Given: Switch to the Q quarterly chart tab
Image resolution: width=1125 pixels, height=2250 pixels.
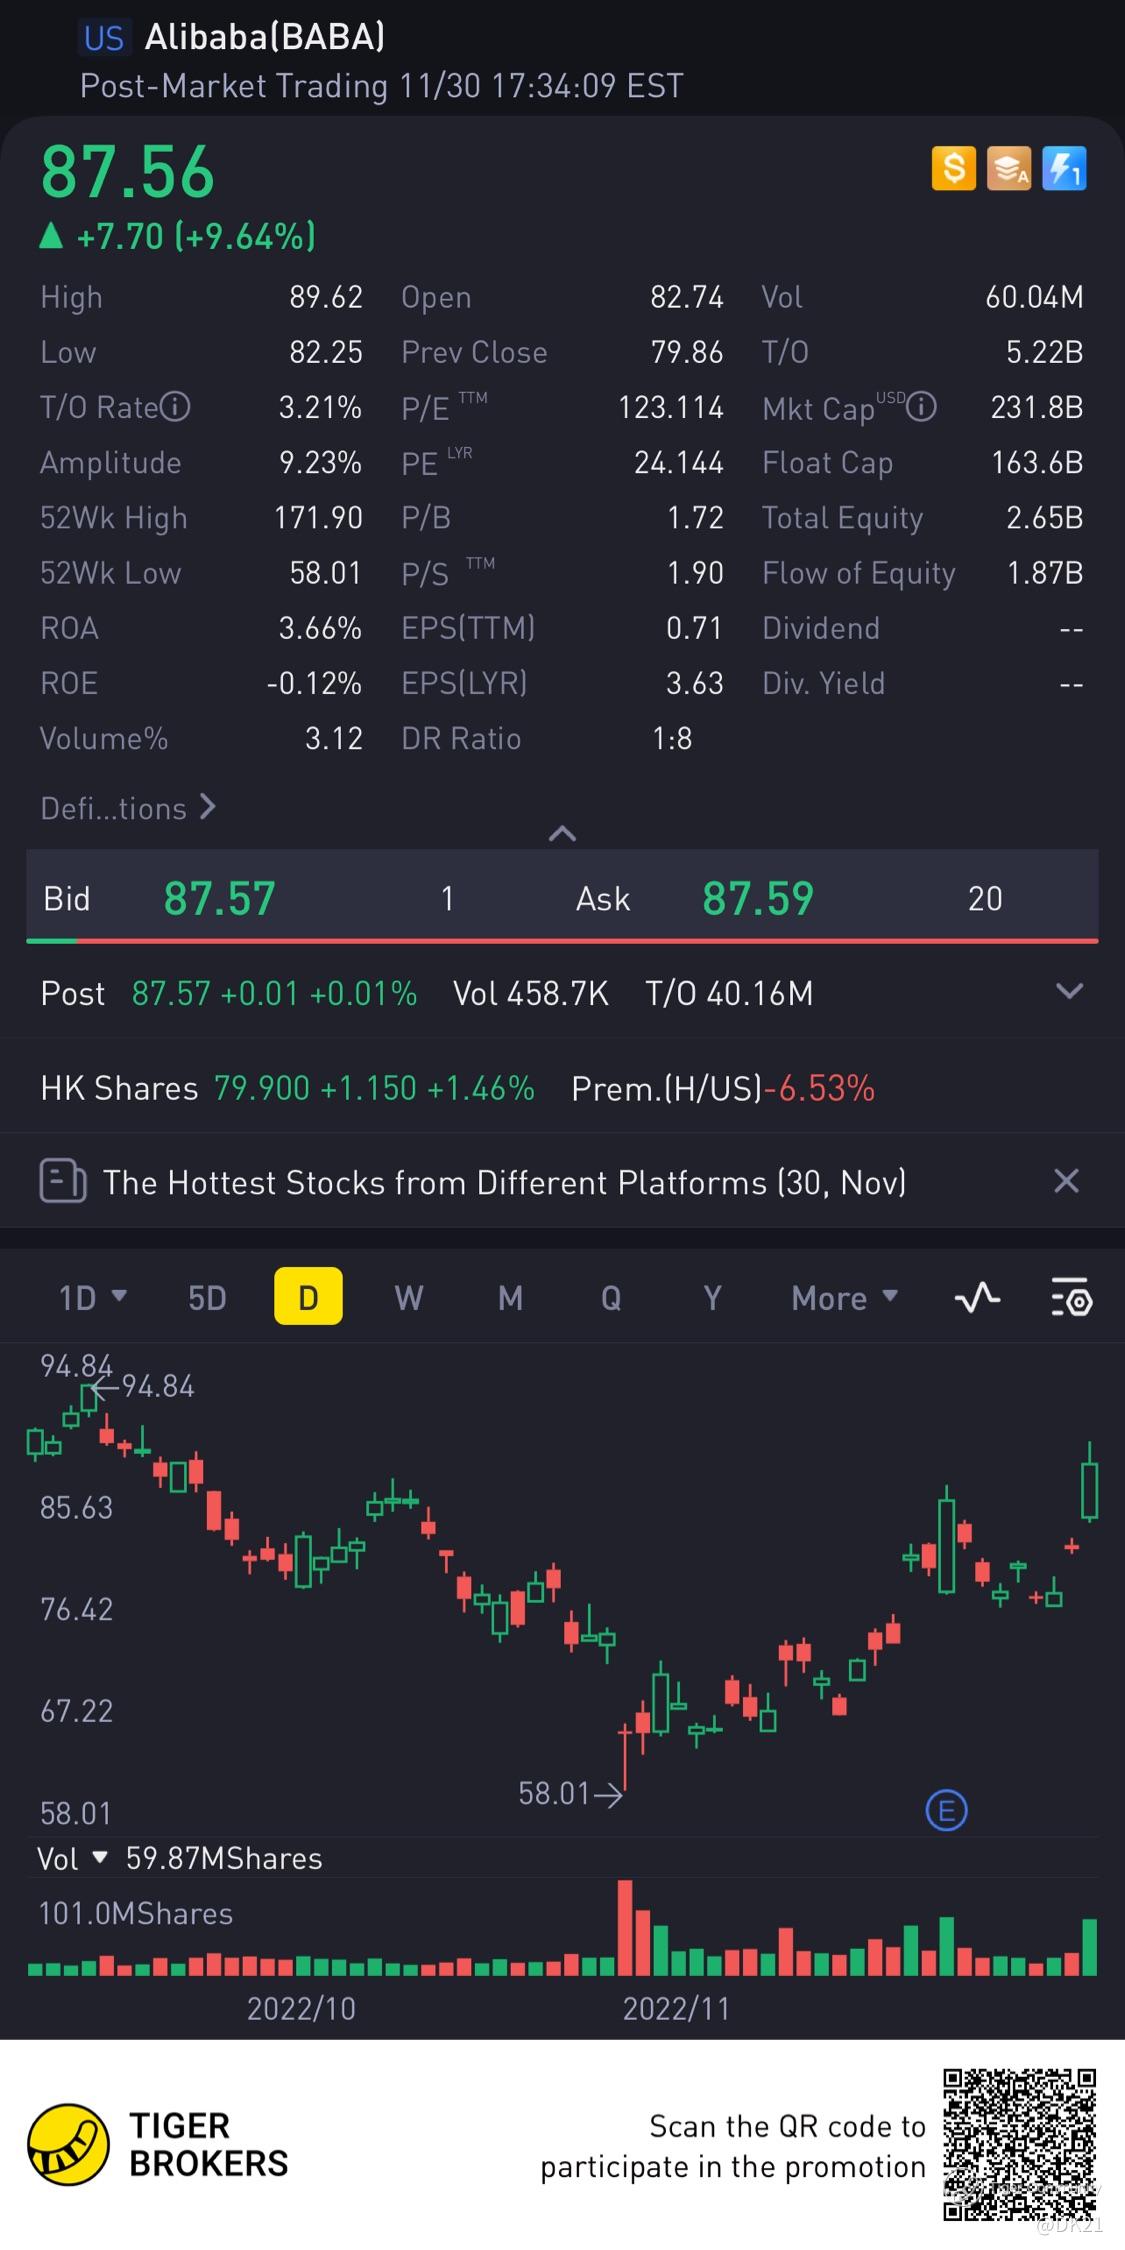Looking at the screenshot, I should pos(611,1297).
